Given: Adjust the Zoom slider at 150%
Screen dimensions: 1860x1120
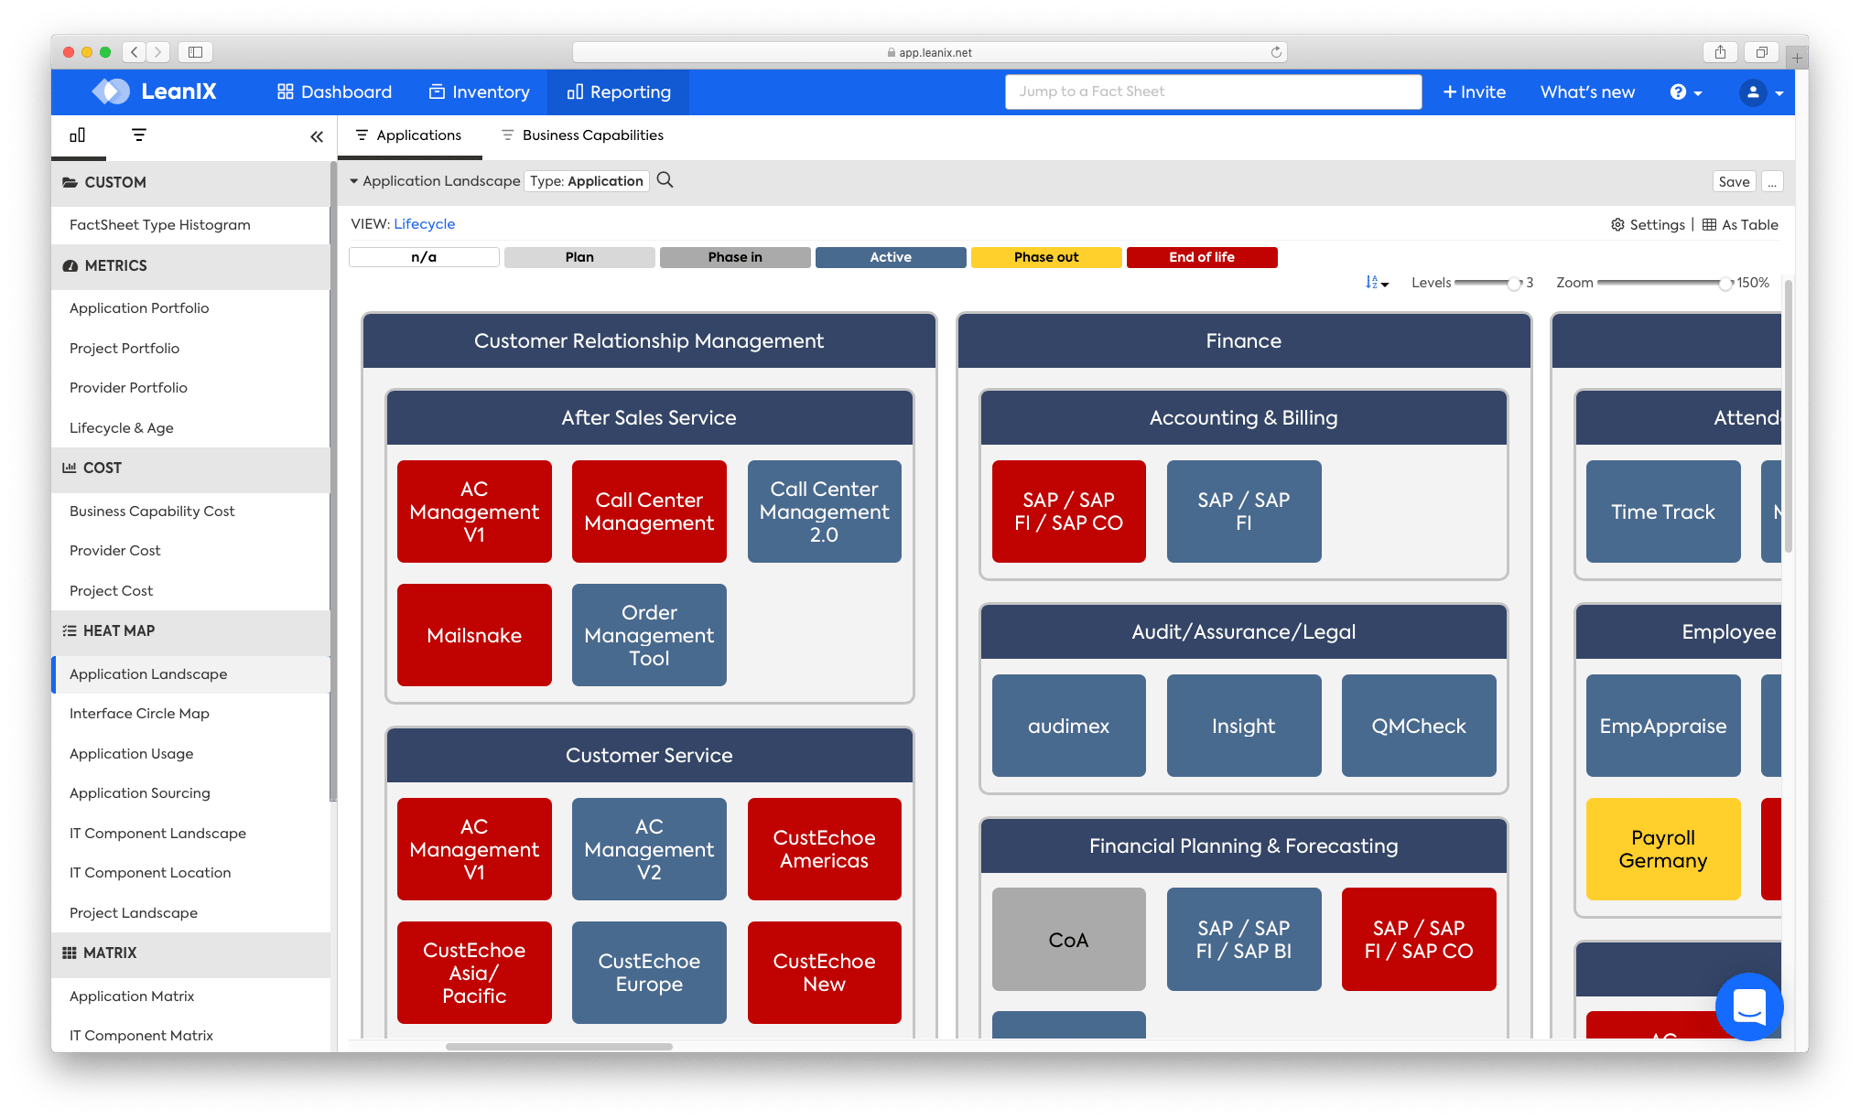Looking at the screenshot, I should pos(1724,283).
